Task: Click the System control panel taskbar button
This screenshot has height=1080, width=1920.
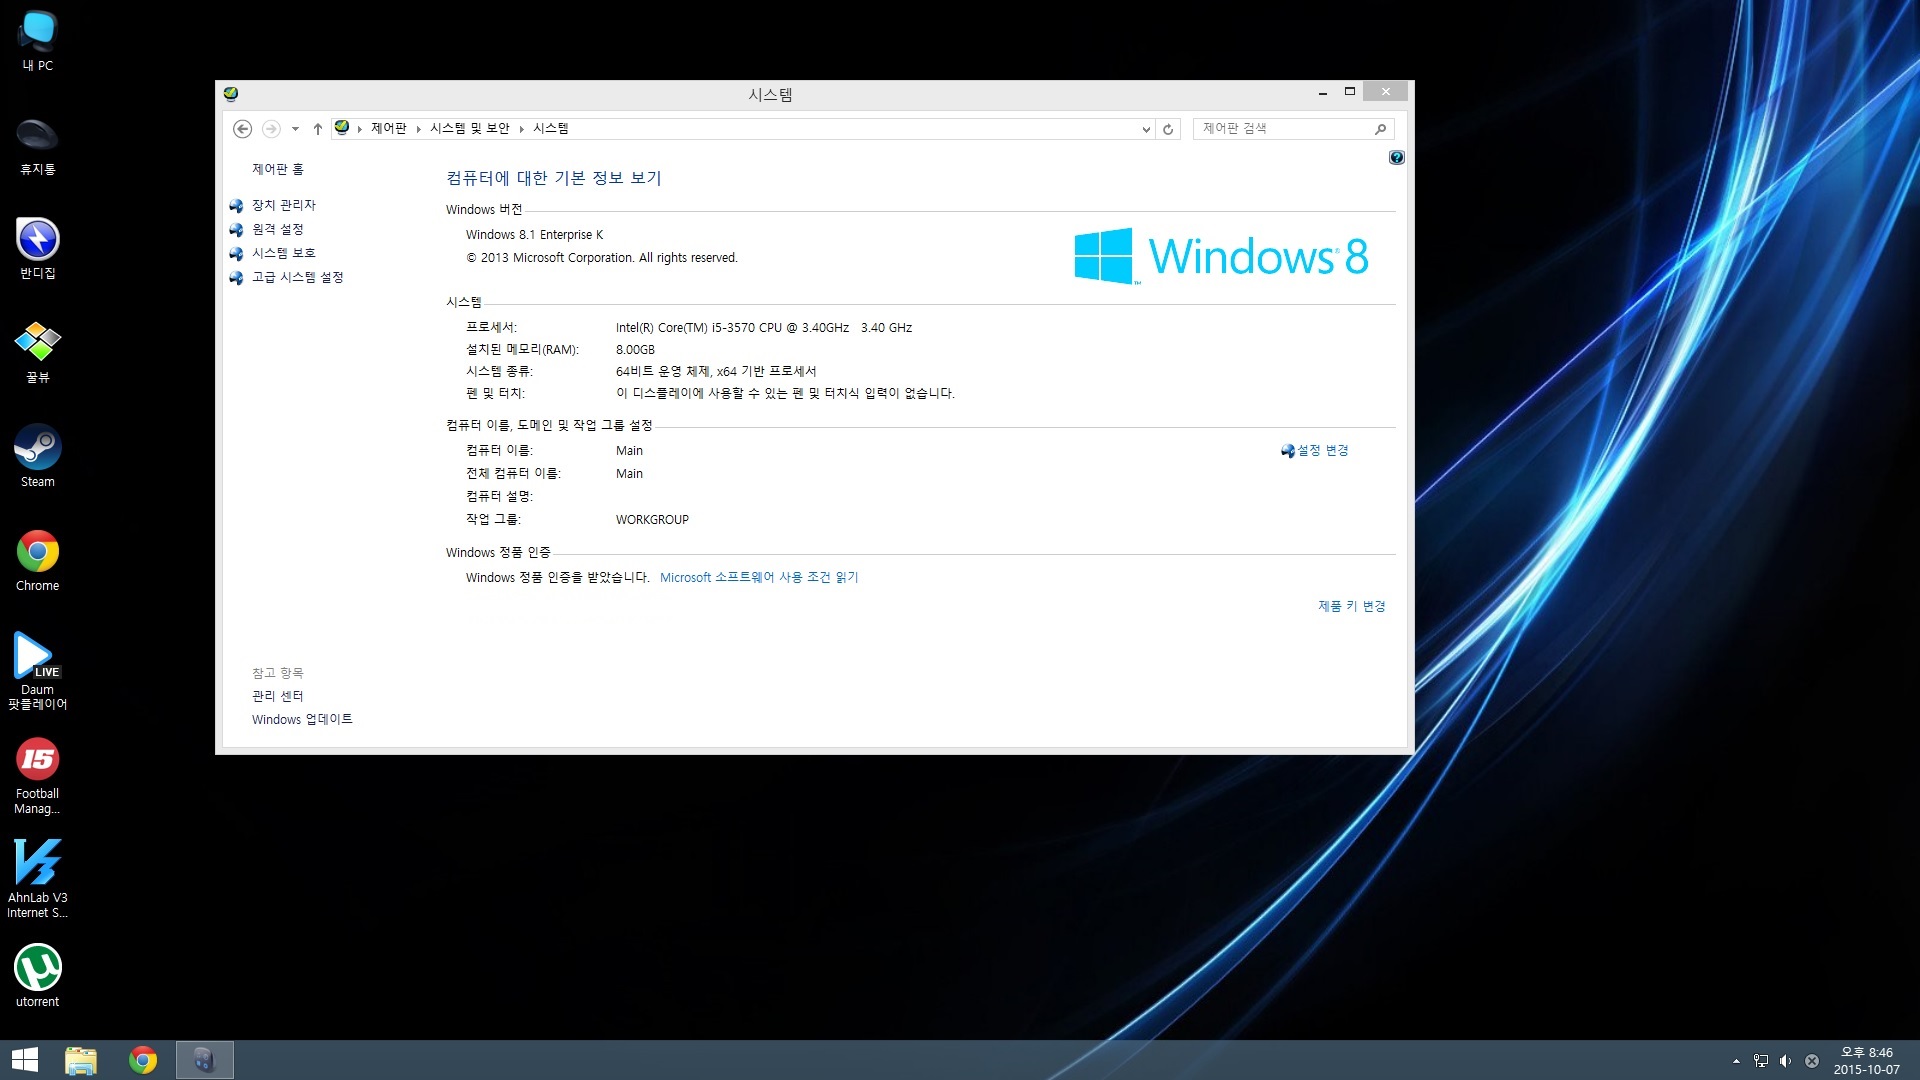Action: coord(205,1060)
